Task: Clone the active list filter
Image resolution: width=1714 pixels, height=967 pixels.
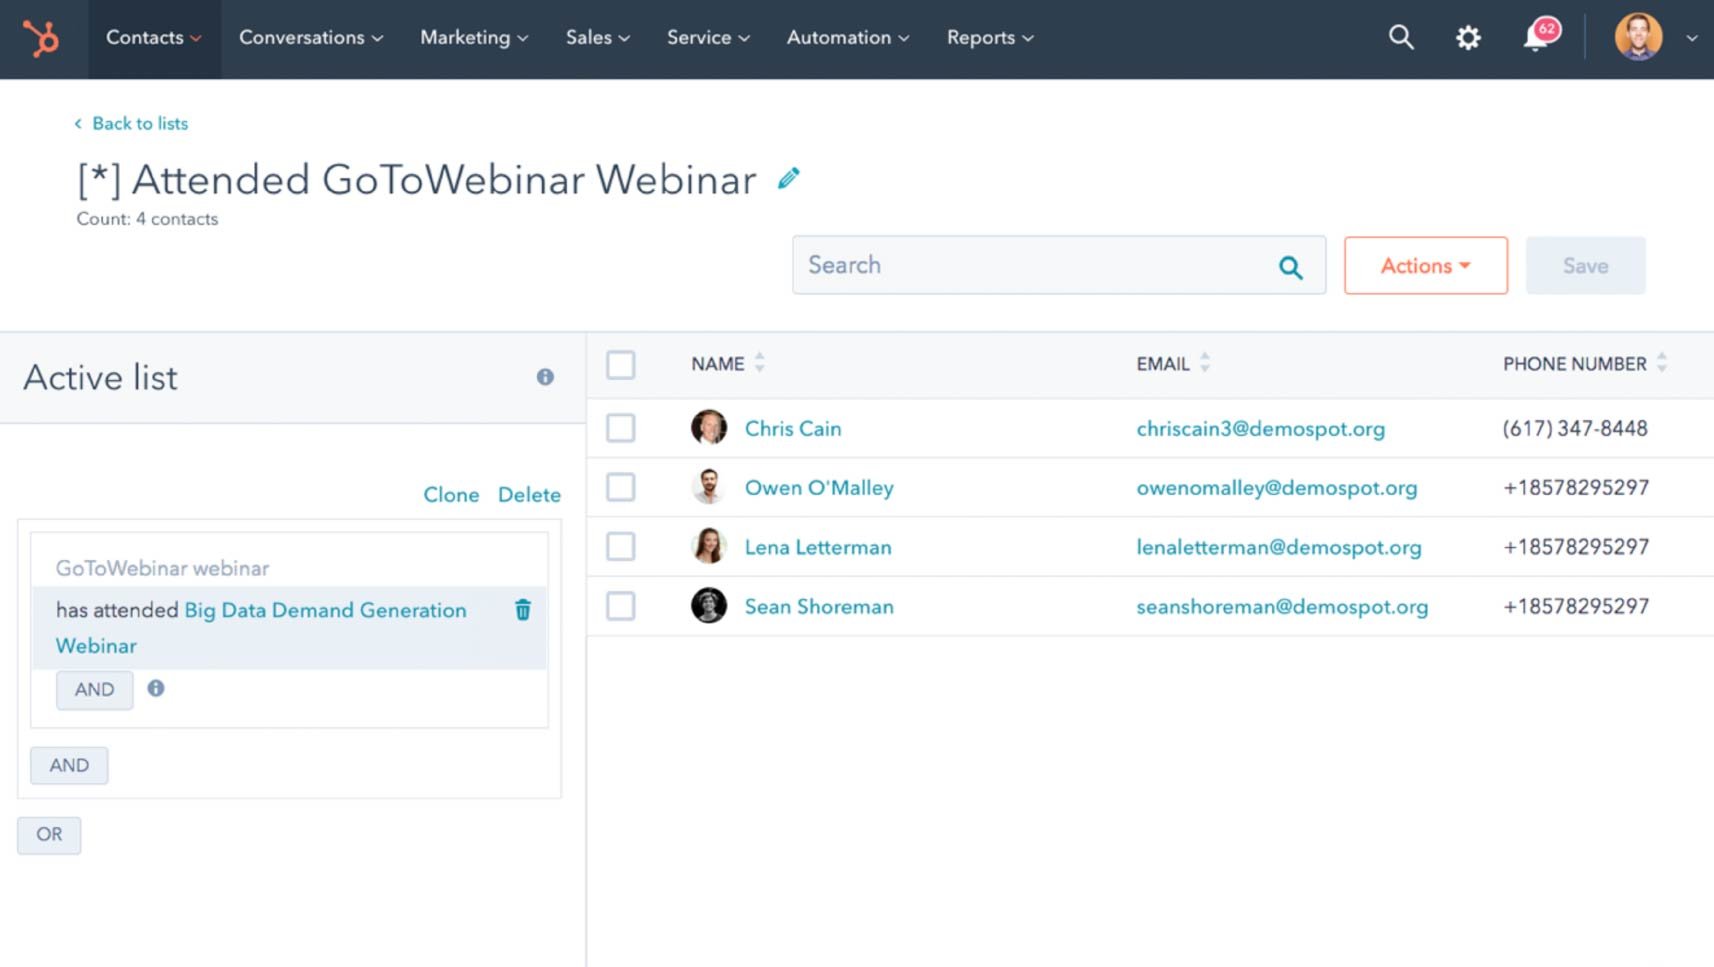Action: (x=450, y=494)
